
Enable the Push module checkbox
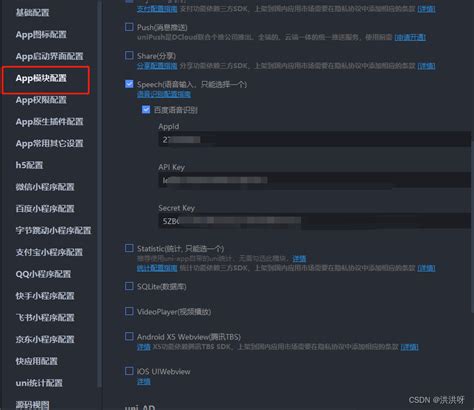(x=129, y=27)
